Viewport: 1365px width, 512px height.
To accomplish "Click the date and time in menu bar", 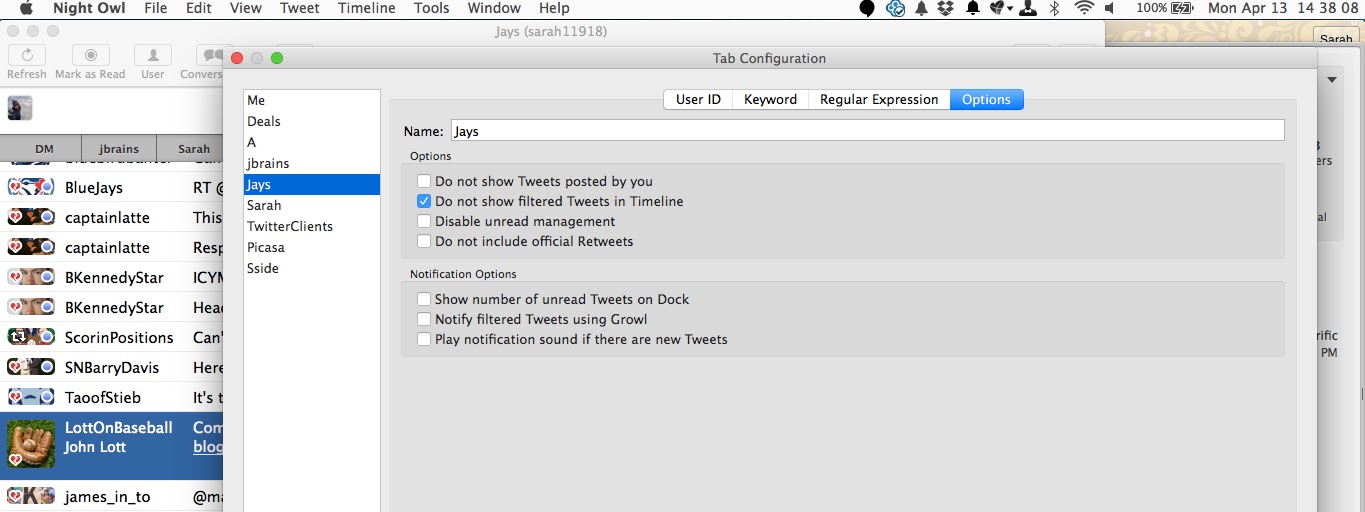I will 1284,8.
